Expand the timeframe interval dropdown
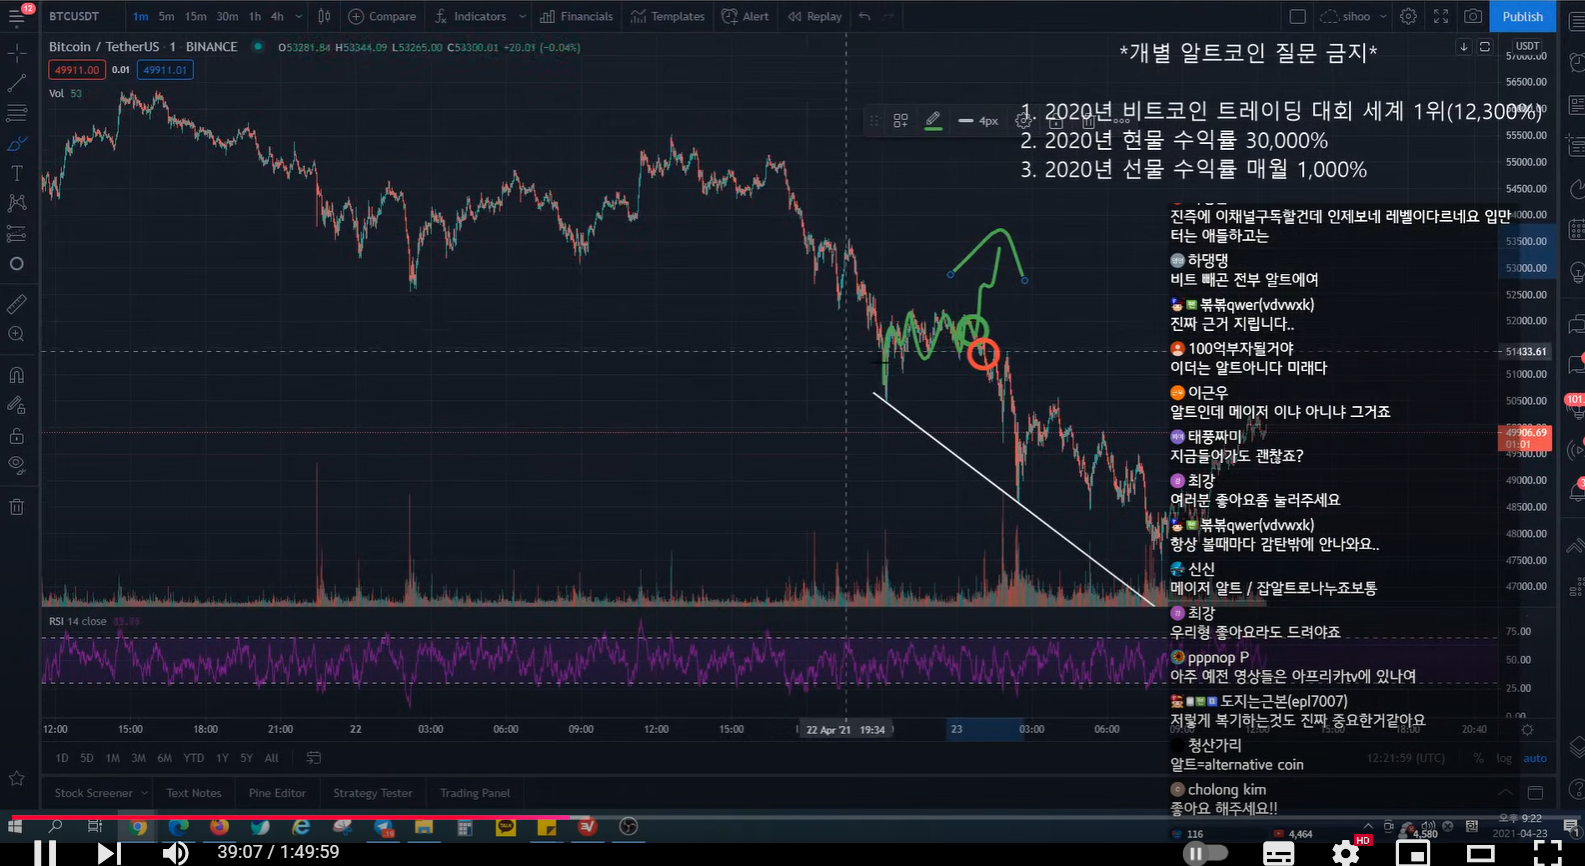 (x=298, y=17)
